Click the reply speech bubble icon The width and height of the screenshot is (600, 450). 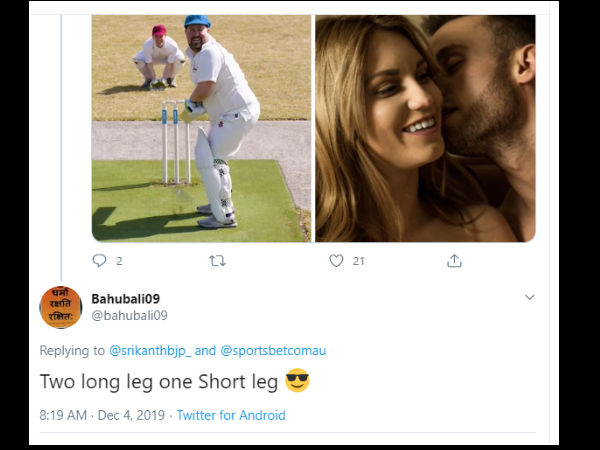pos(99,260)
